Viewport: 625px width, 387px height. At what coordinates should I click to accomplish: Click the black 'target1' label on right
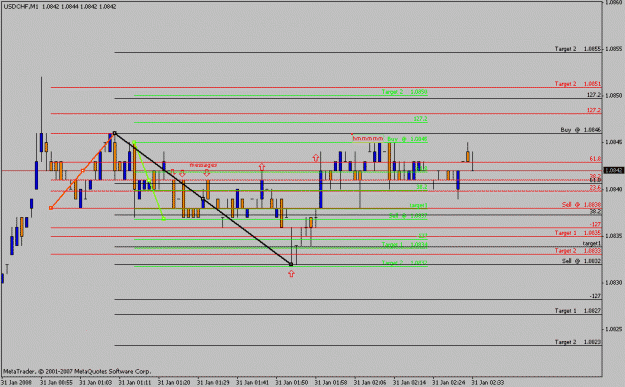pyautogui.click(x=592, y=243)
